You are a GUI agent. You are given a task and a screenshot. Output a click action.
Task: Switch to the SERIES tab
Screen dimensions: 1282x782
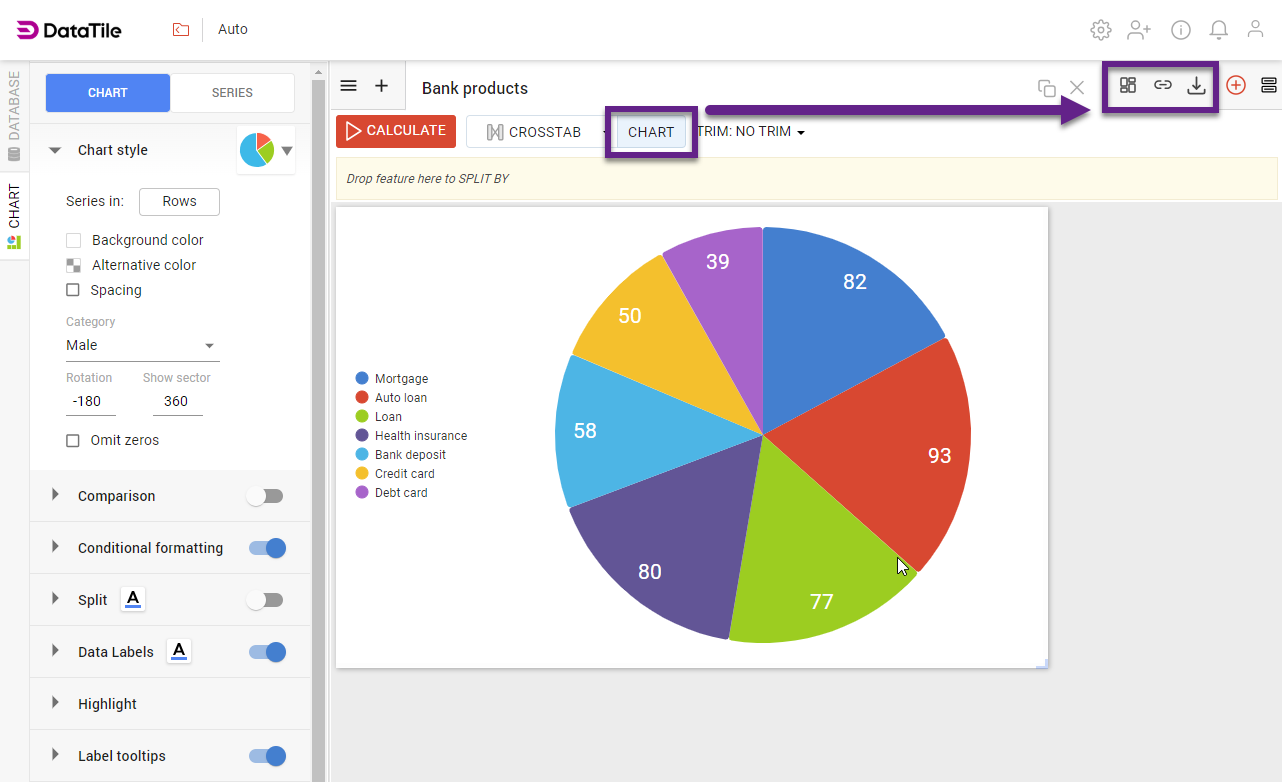pyautogui.click(x=232, y=93)
